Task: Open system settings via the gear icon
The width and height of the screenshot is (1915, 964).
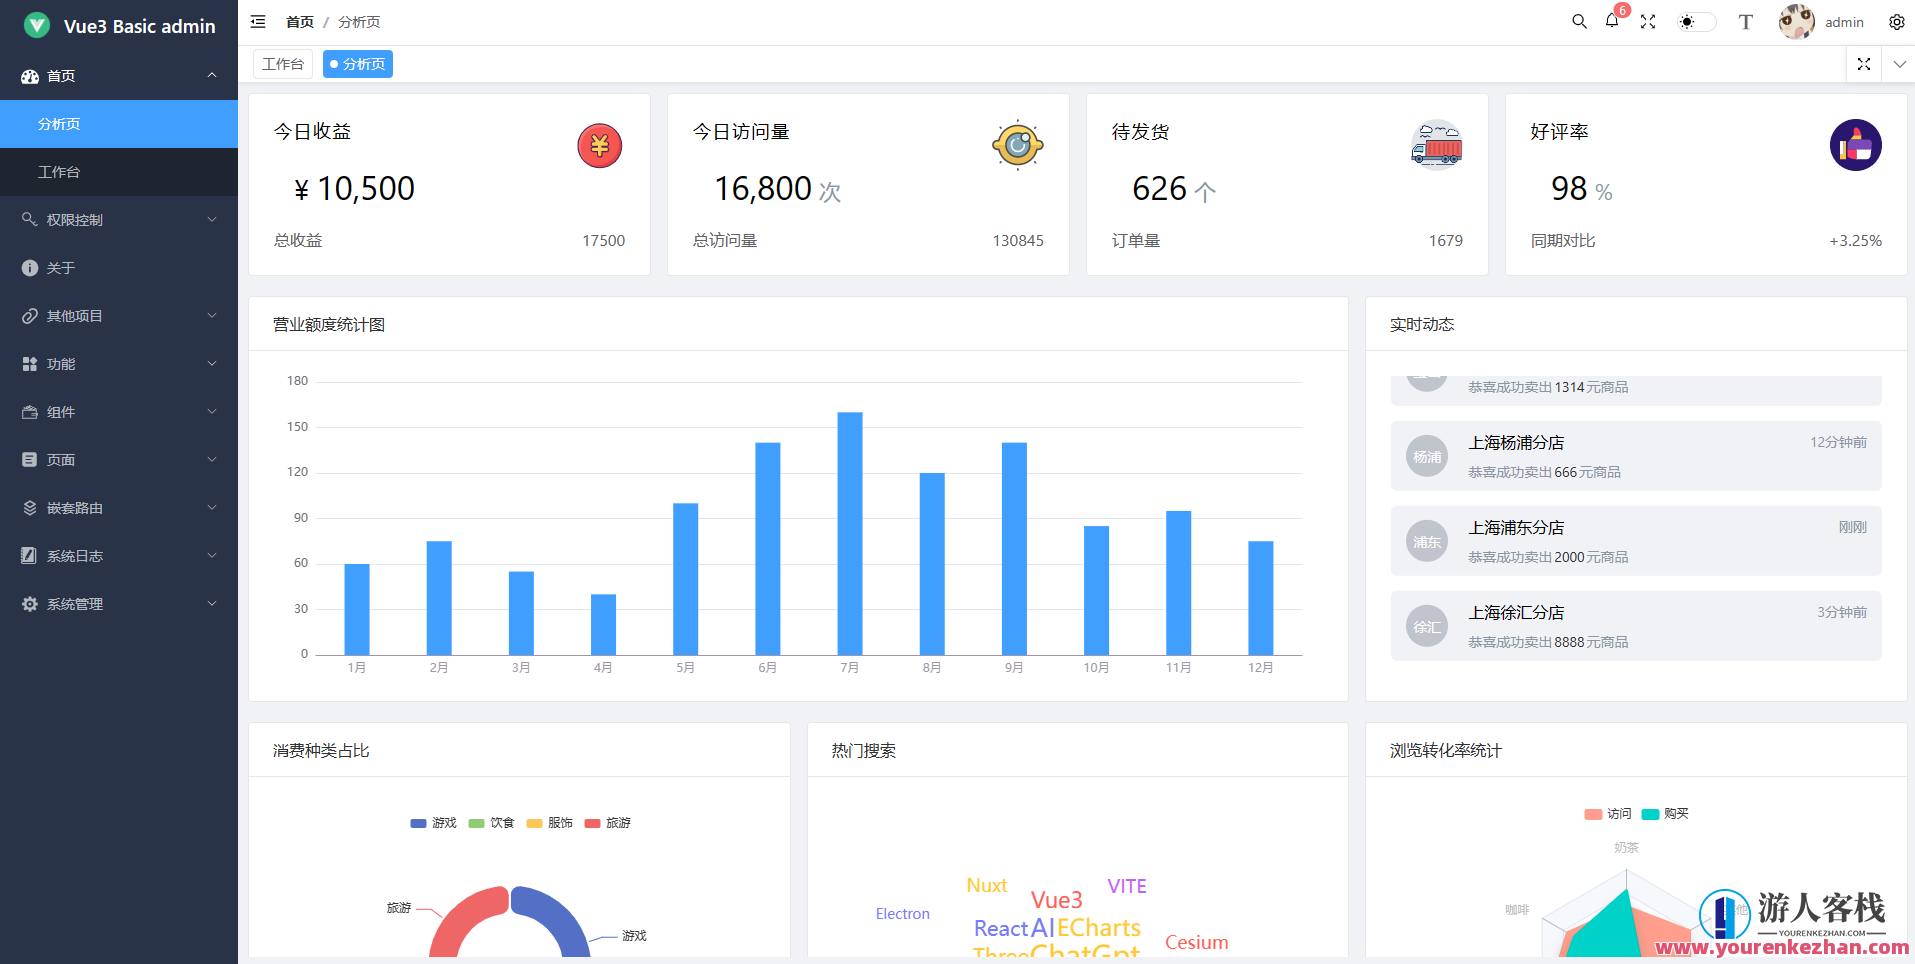Action: pyautogui.click(x=1897, y=21)
